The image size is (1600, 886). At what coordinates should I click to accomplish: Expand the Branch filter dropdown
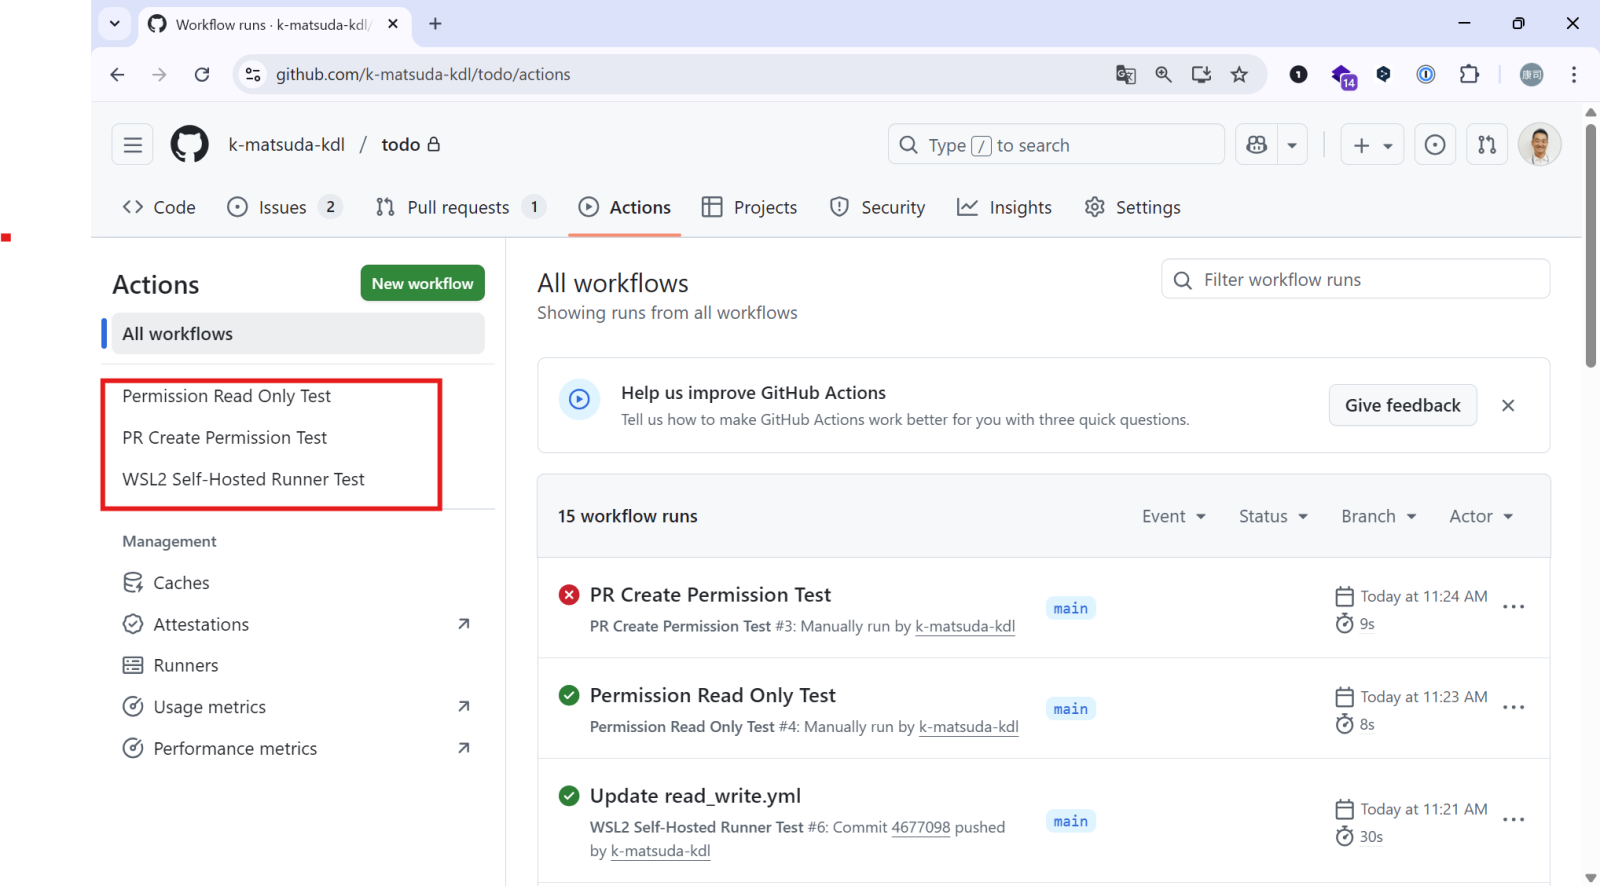click(1378, 516)
